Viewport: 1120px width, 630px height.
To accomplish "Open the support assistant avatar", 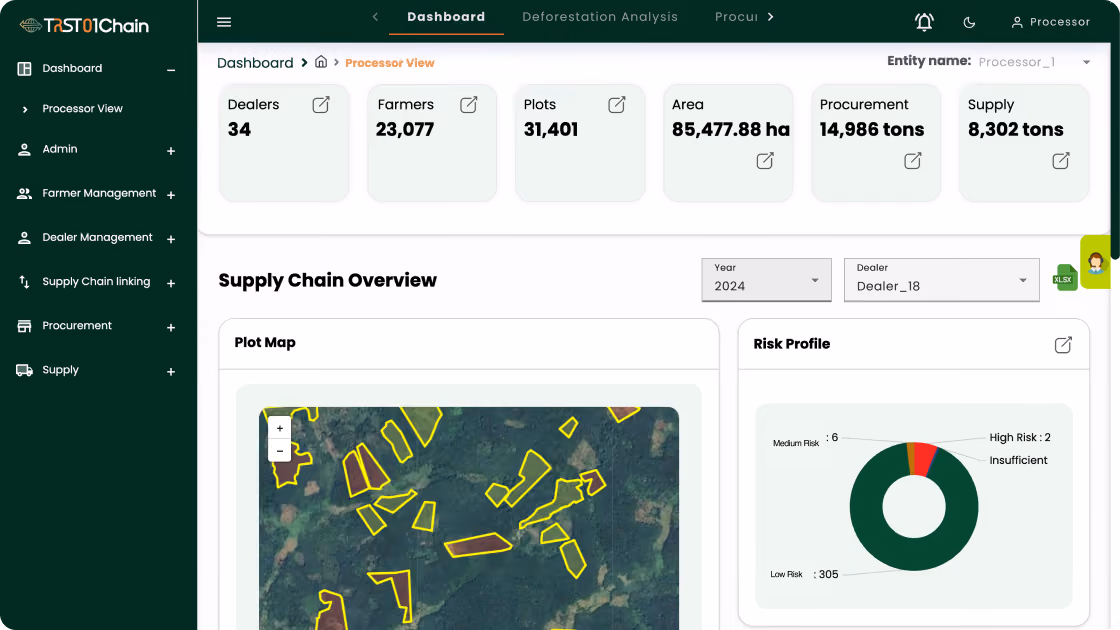I will click(x=1096, y=262).
